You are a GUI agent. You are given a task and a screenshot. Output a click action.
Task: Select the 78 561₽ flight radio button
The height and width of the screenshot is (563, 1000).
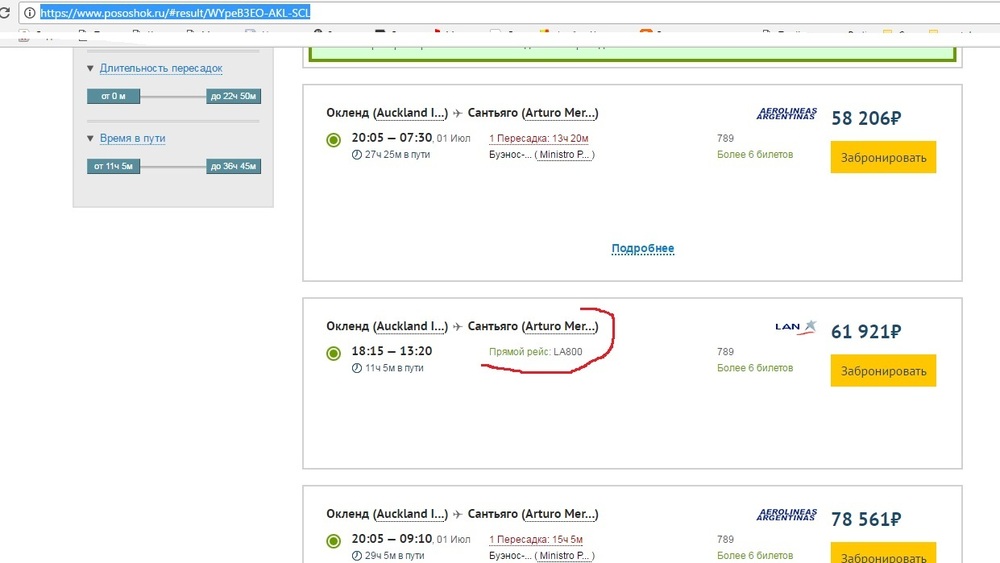tap(334, 541)
